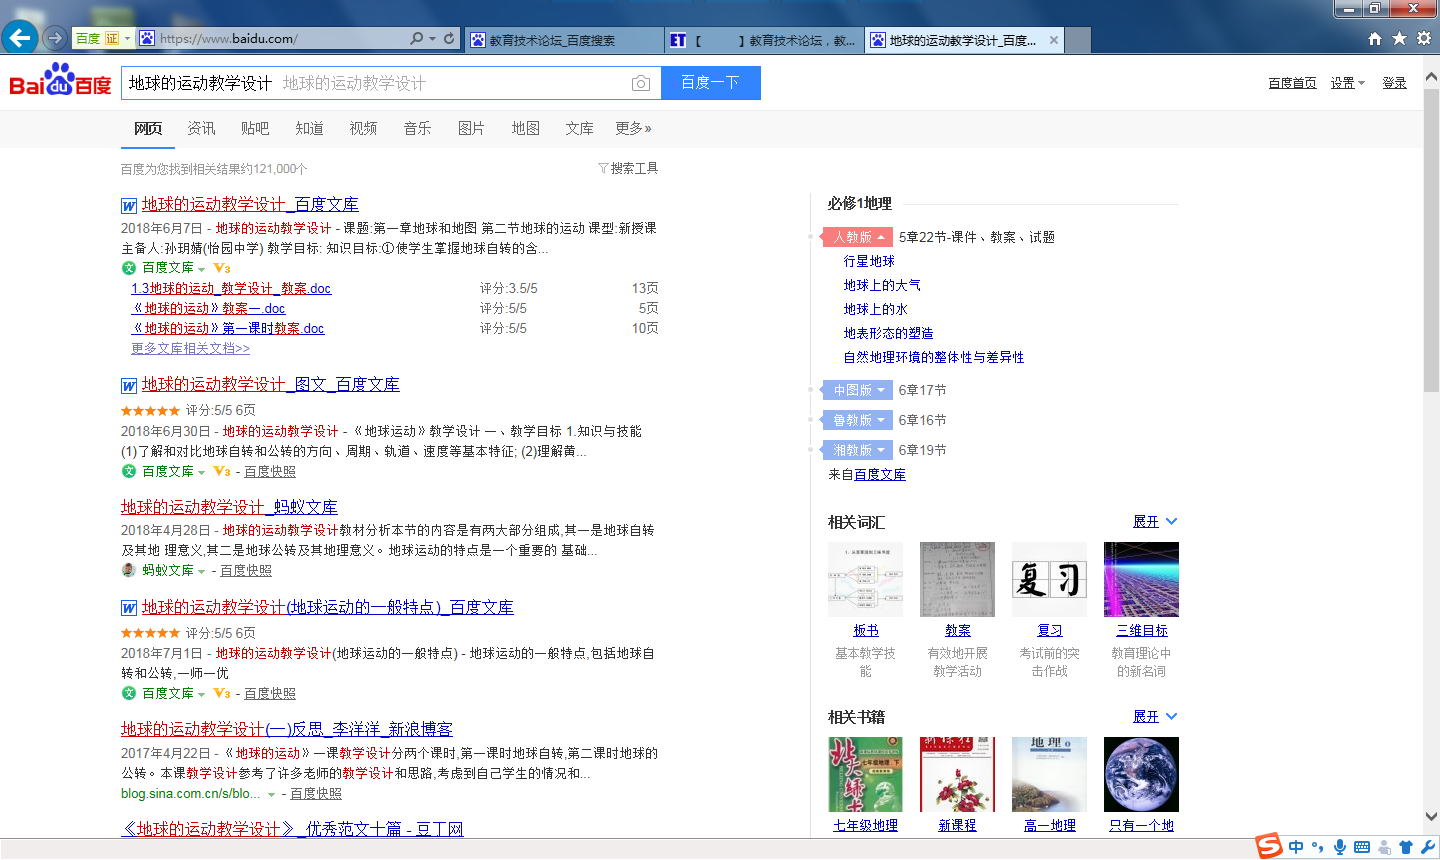Click 蚂蚁文库 avatar icon
Image resolution: width=1440 pixels, height=860 pixels.
click(x=128, y=570)
